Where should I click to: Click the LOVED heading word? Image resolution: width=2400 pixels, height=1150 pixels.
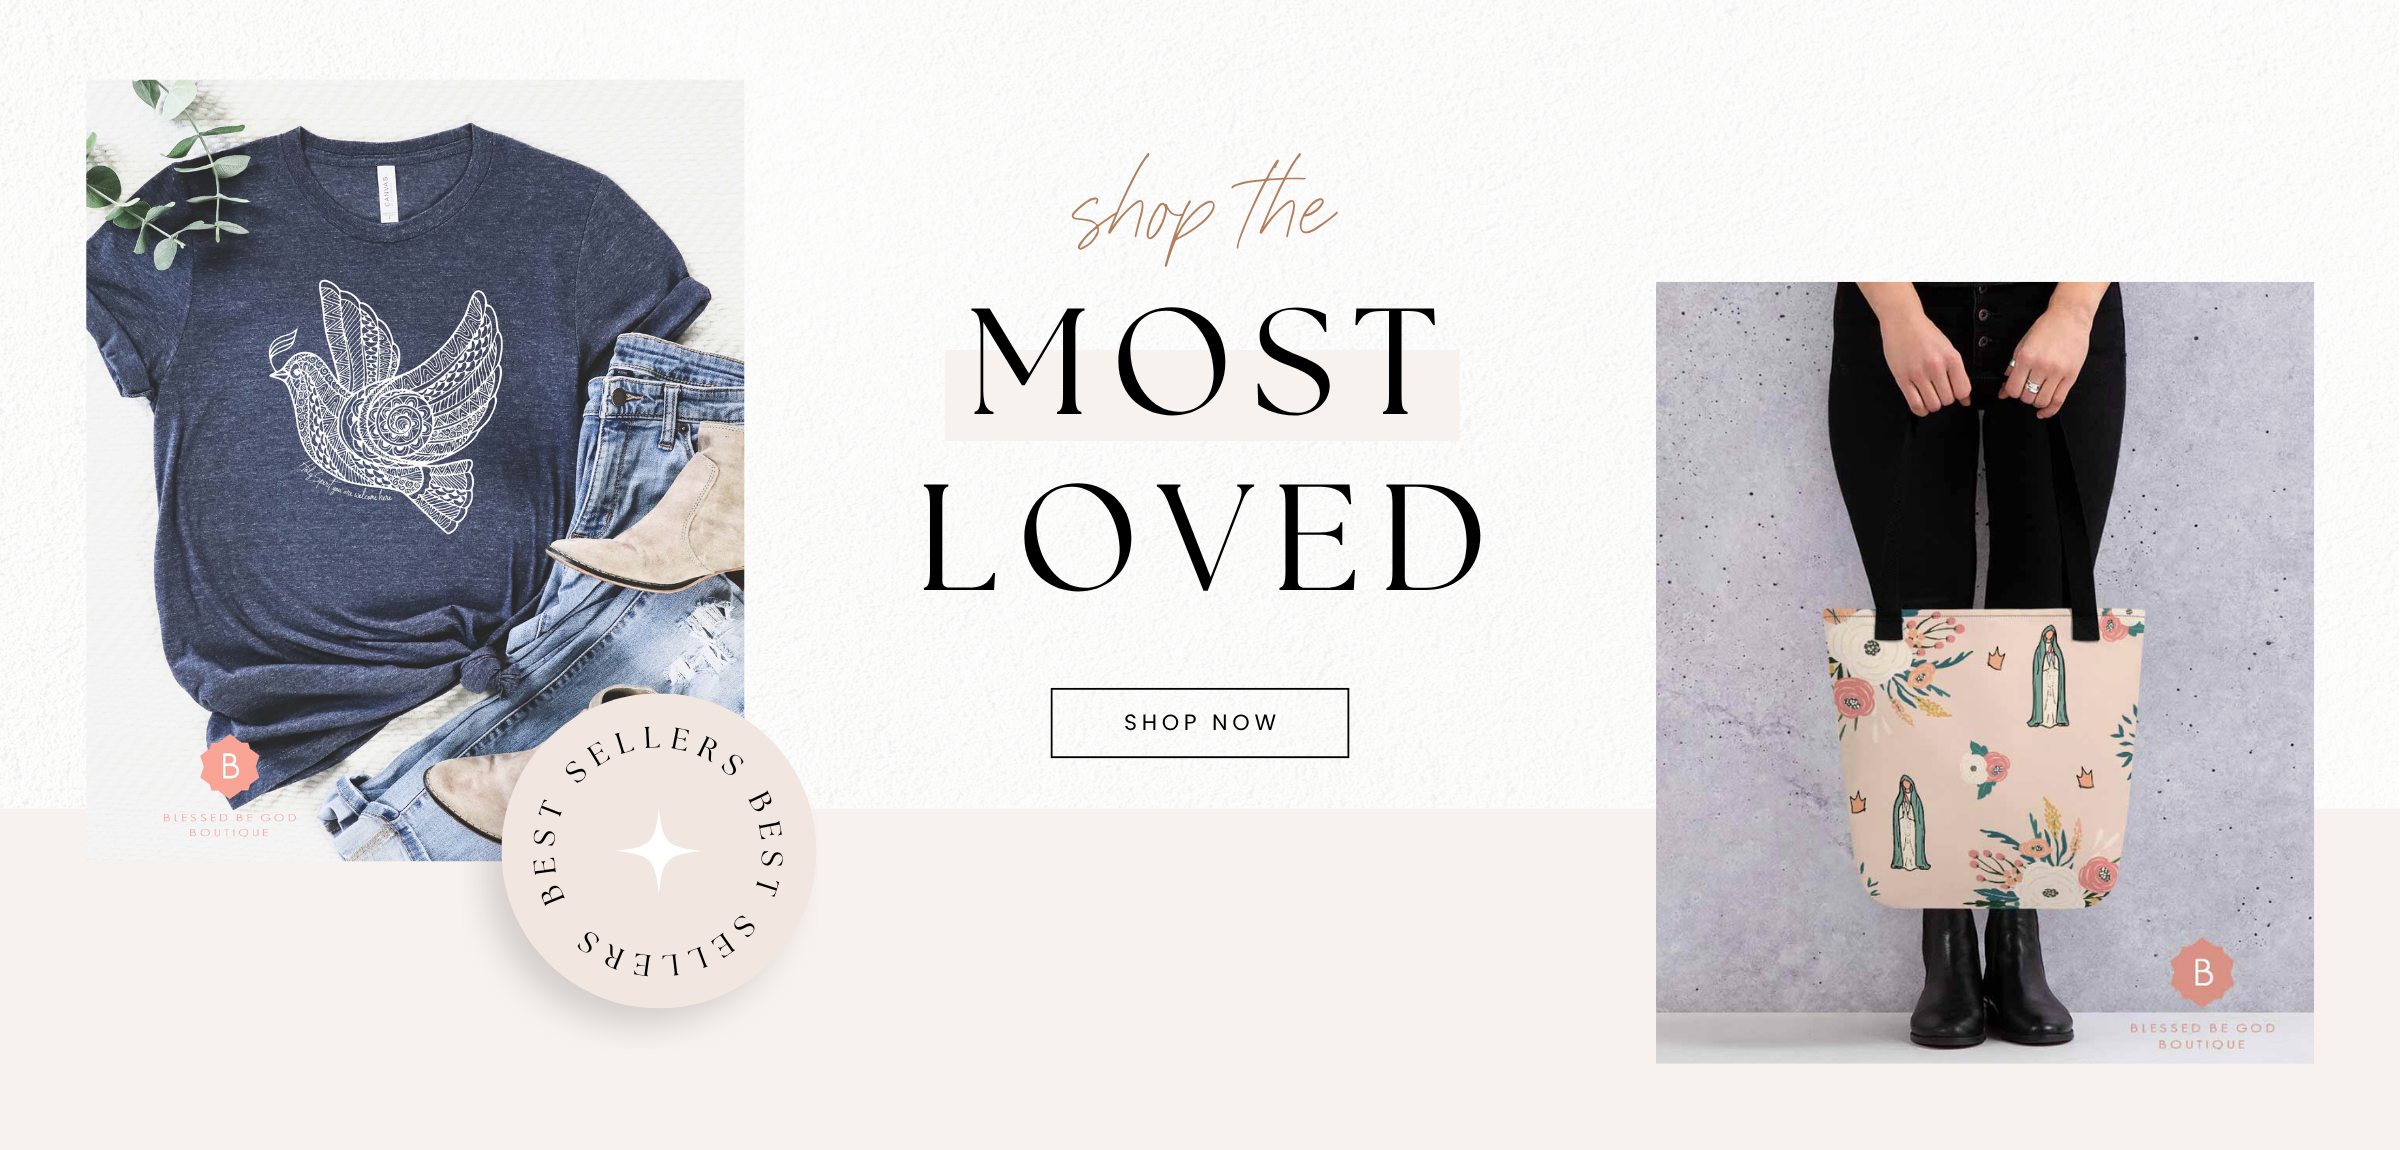(1203, 537)
